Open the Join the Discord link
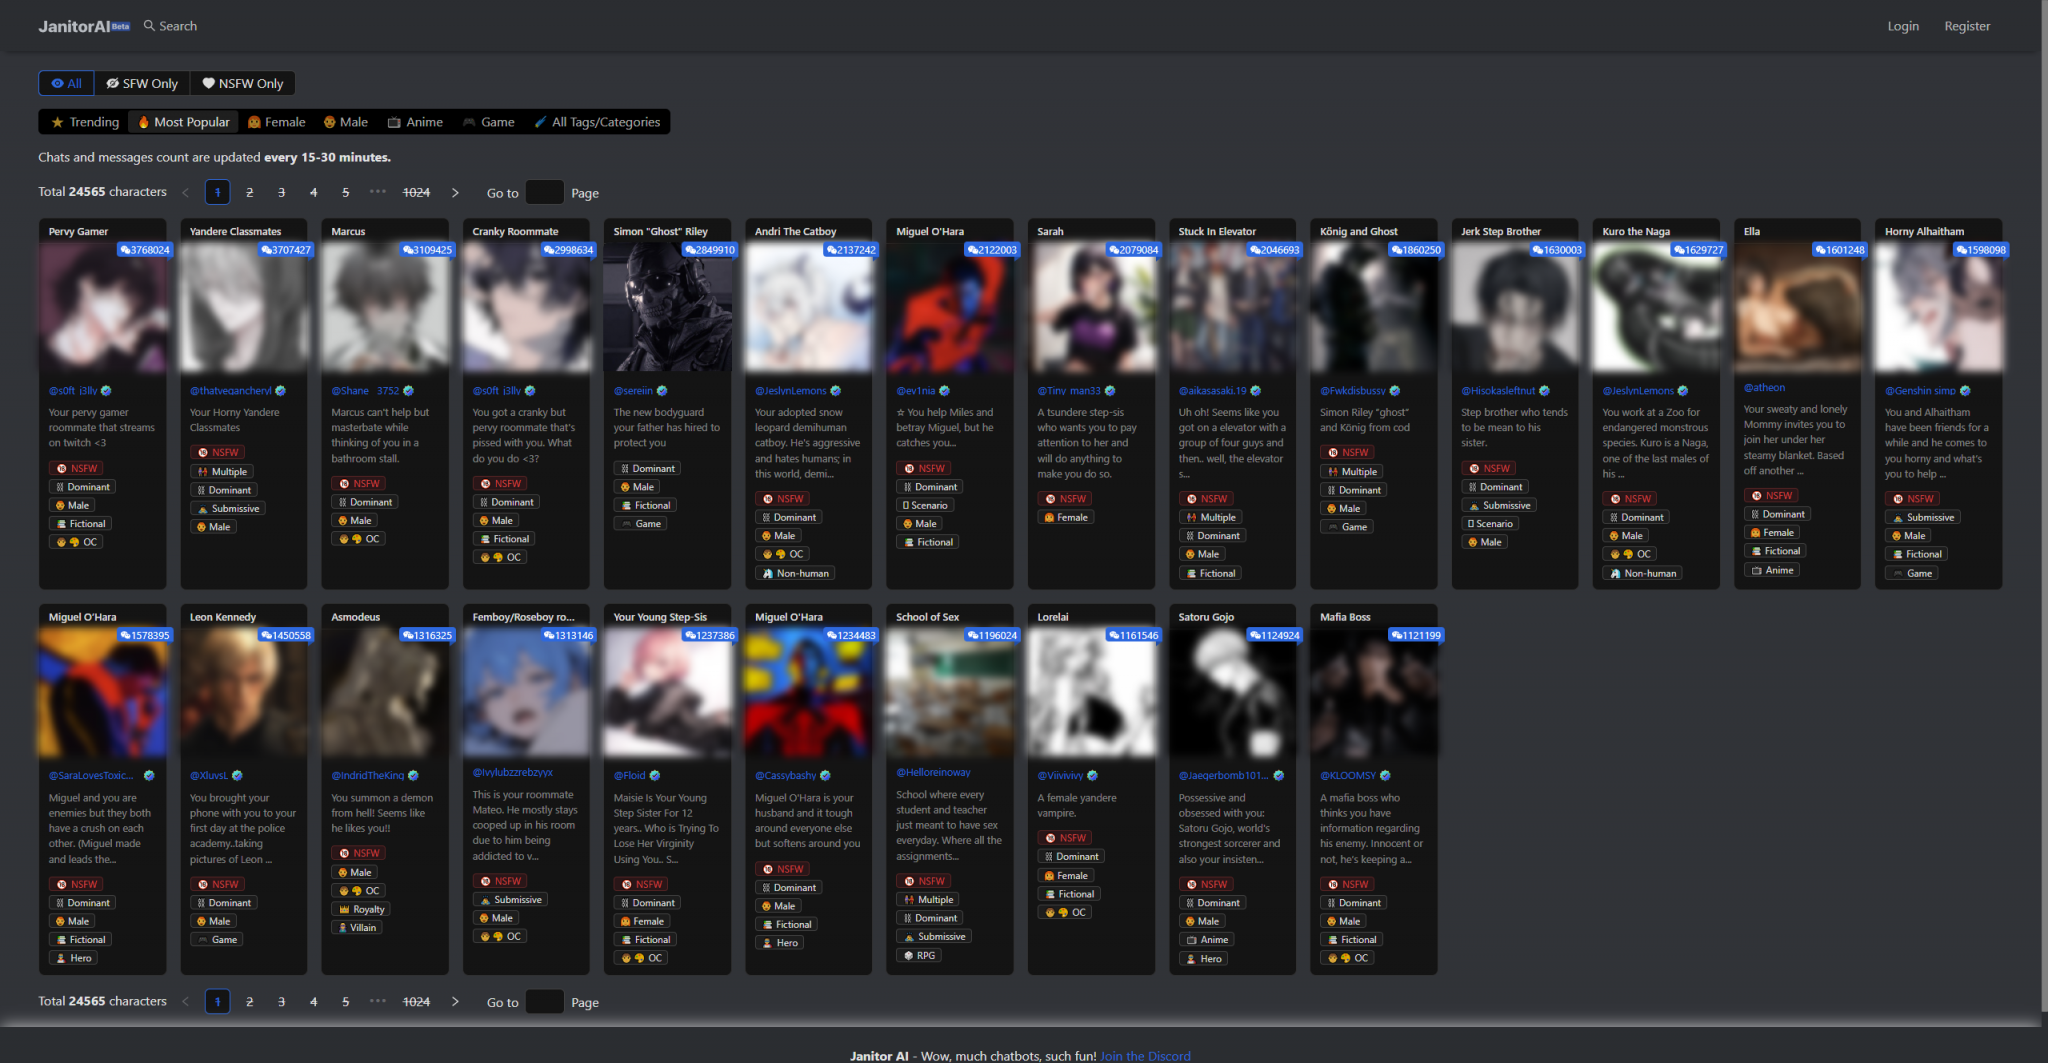2048x1063 pixels. 1145,1056
